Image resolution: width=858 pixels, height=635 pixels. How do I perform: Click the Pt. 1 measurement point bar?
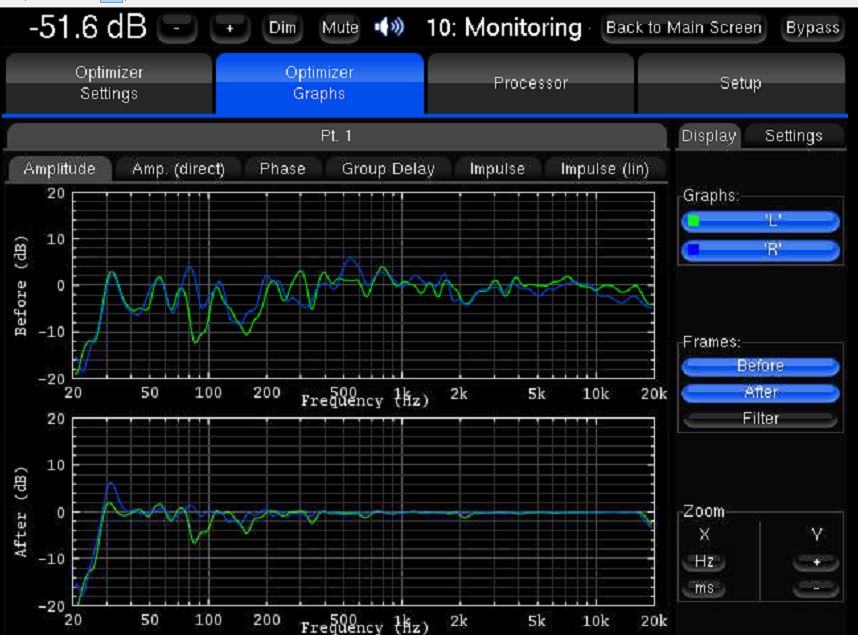pos(336,136)
